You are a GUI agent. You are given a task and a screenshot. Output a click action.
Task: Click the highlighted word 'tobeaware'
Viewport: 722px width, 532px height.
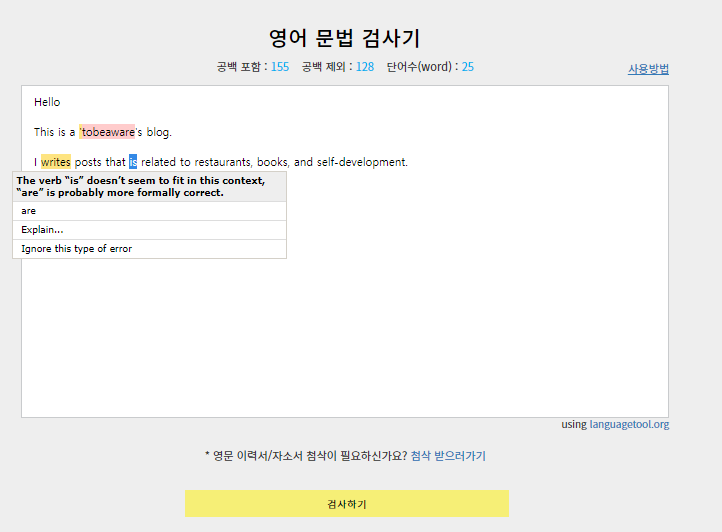point(107,132)
